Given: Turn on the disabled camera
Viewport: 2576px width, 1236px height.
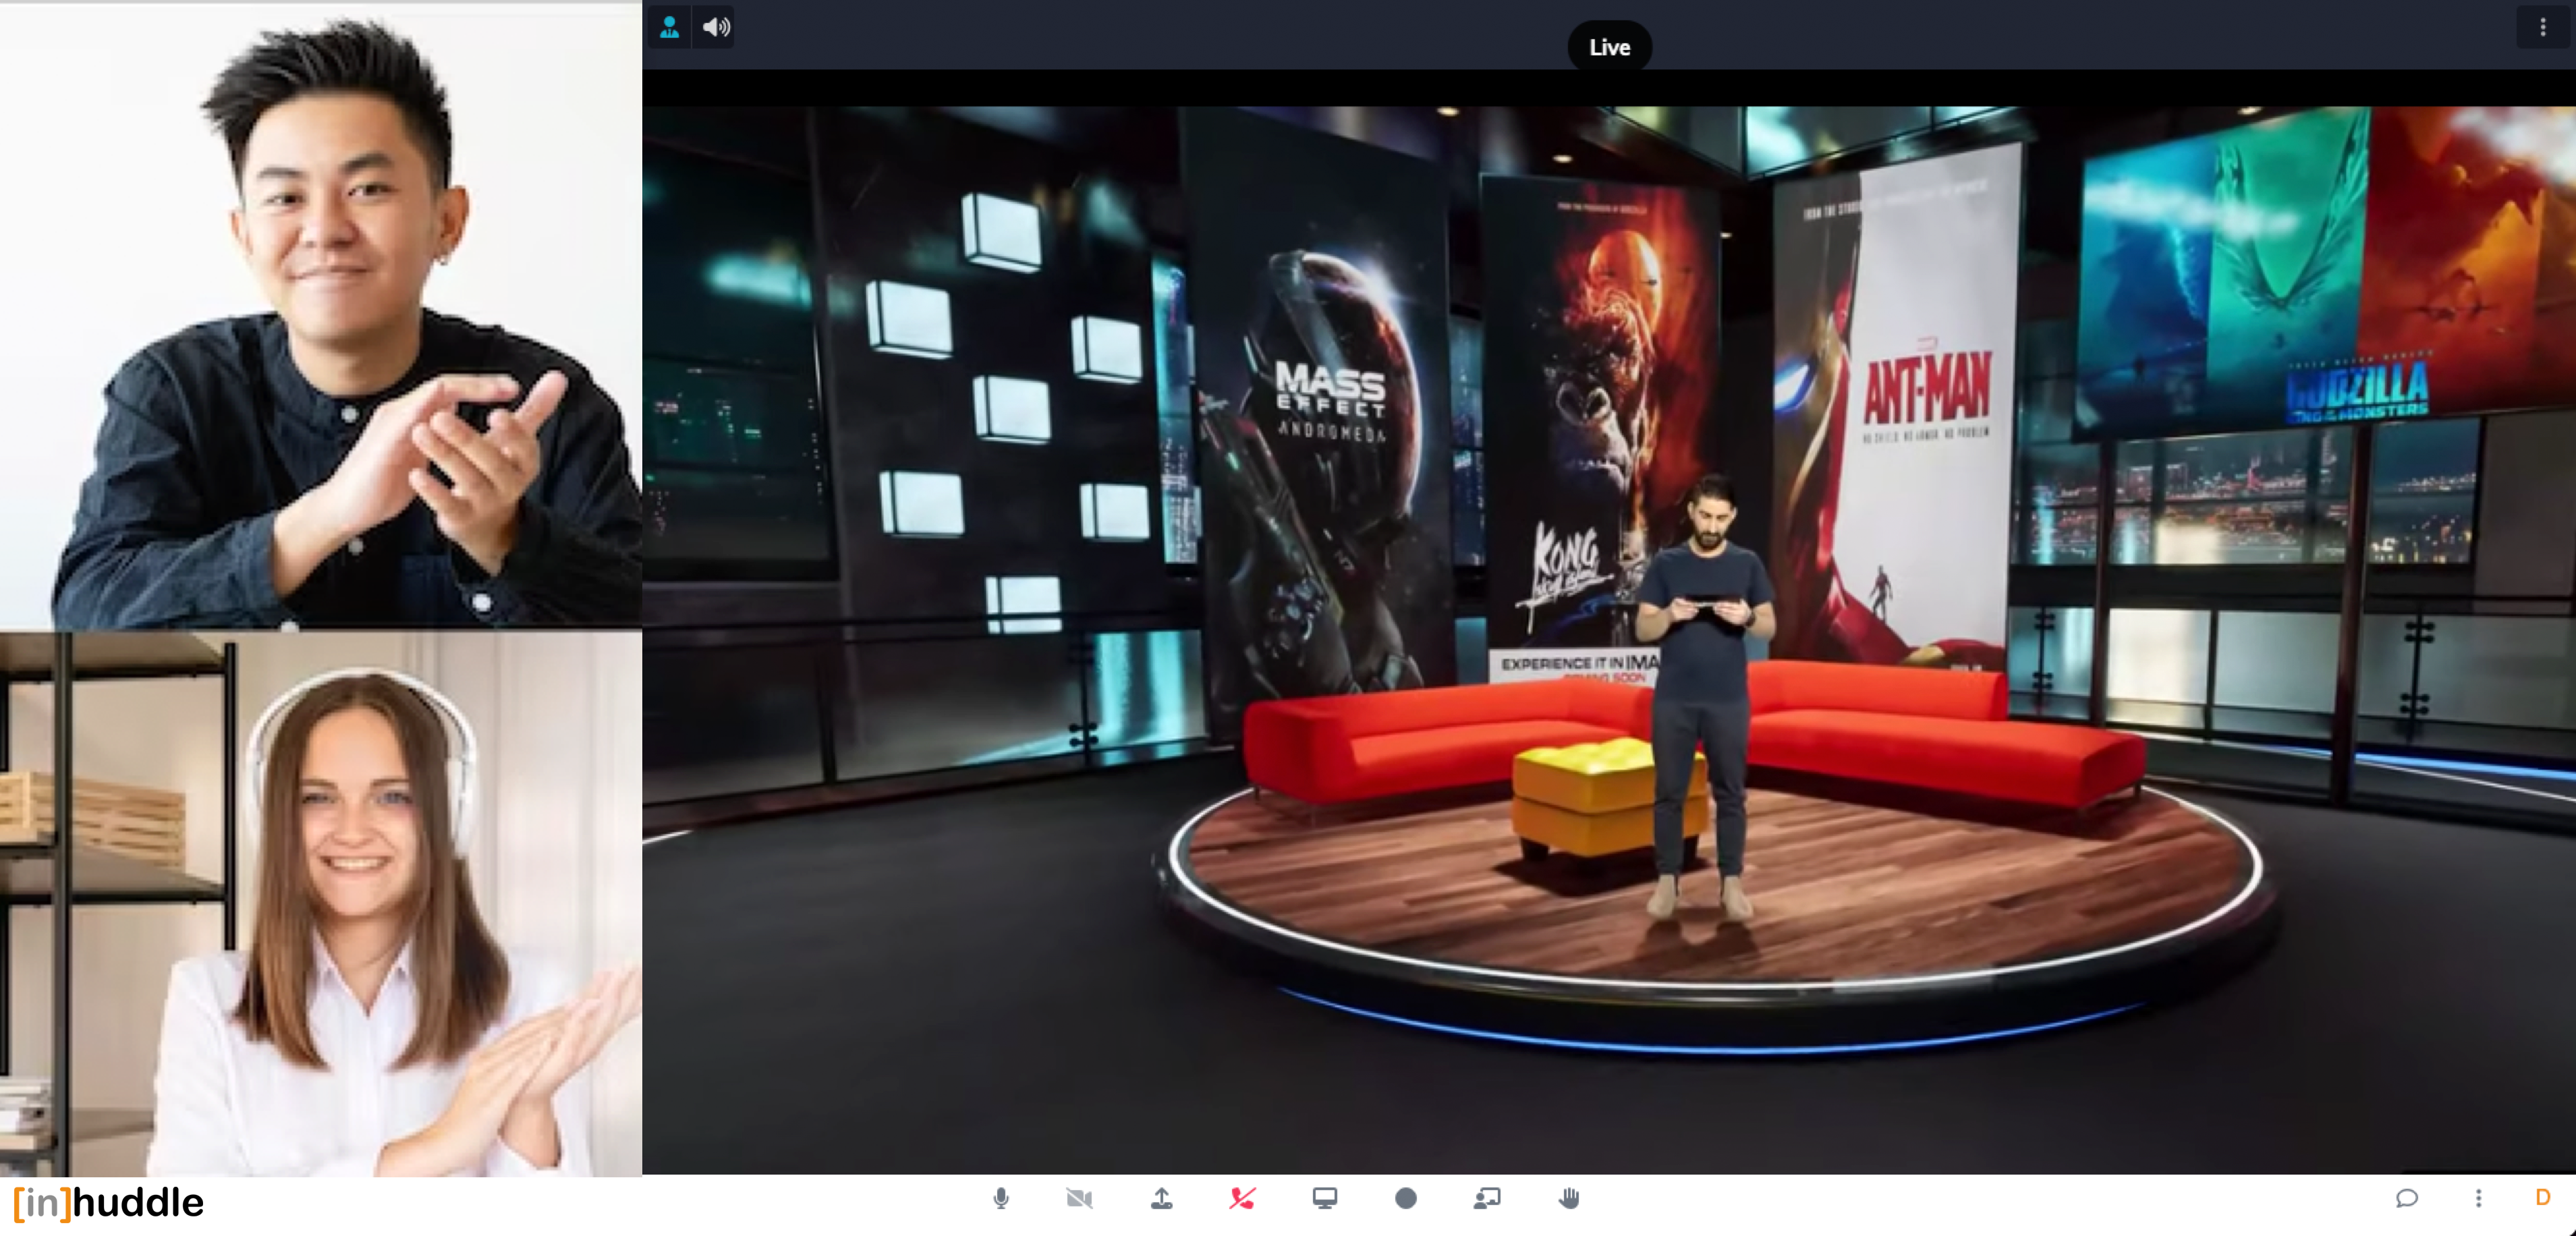Looking at the screenshot, I should 1080,1198.
